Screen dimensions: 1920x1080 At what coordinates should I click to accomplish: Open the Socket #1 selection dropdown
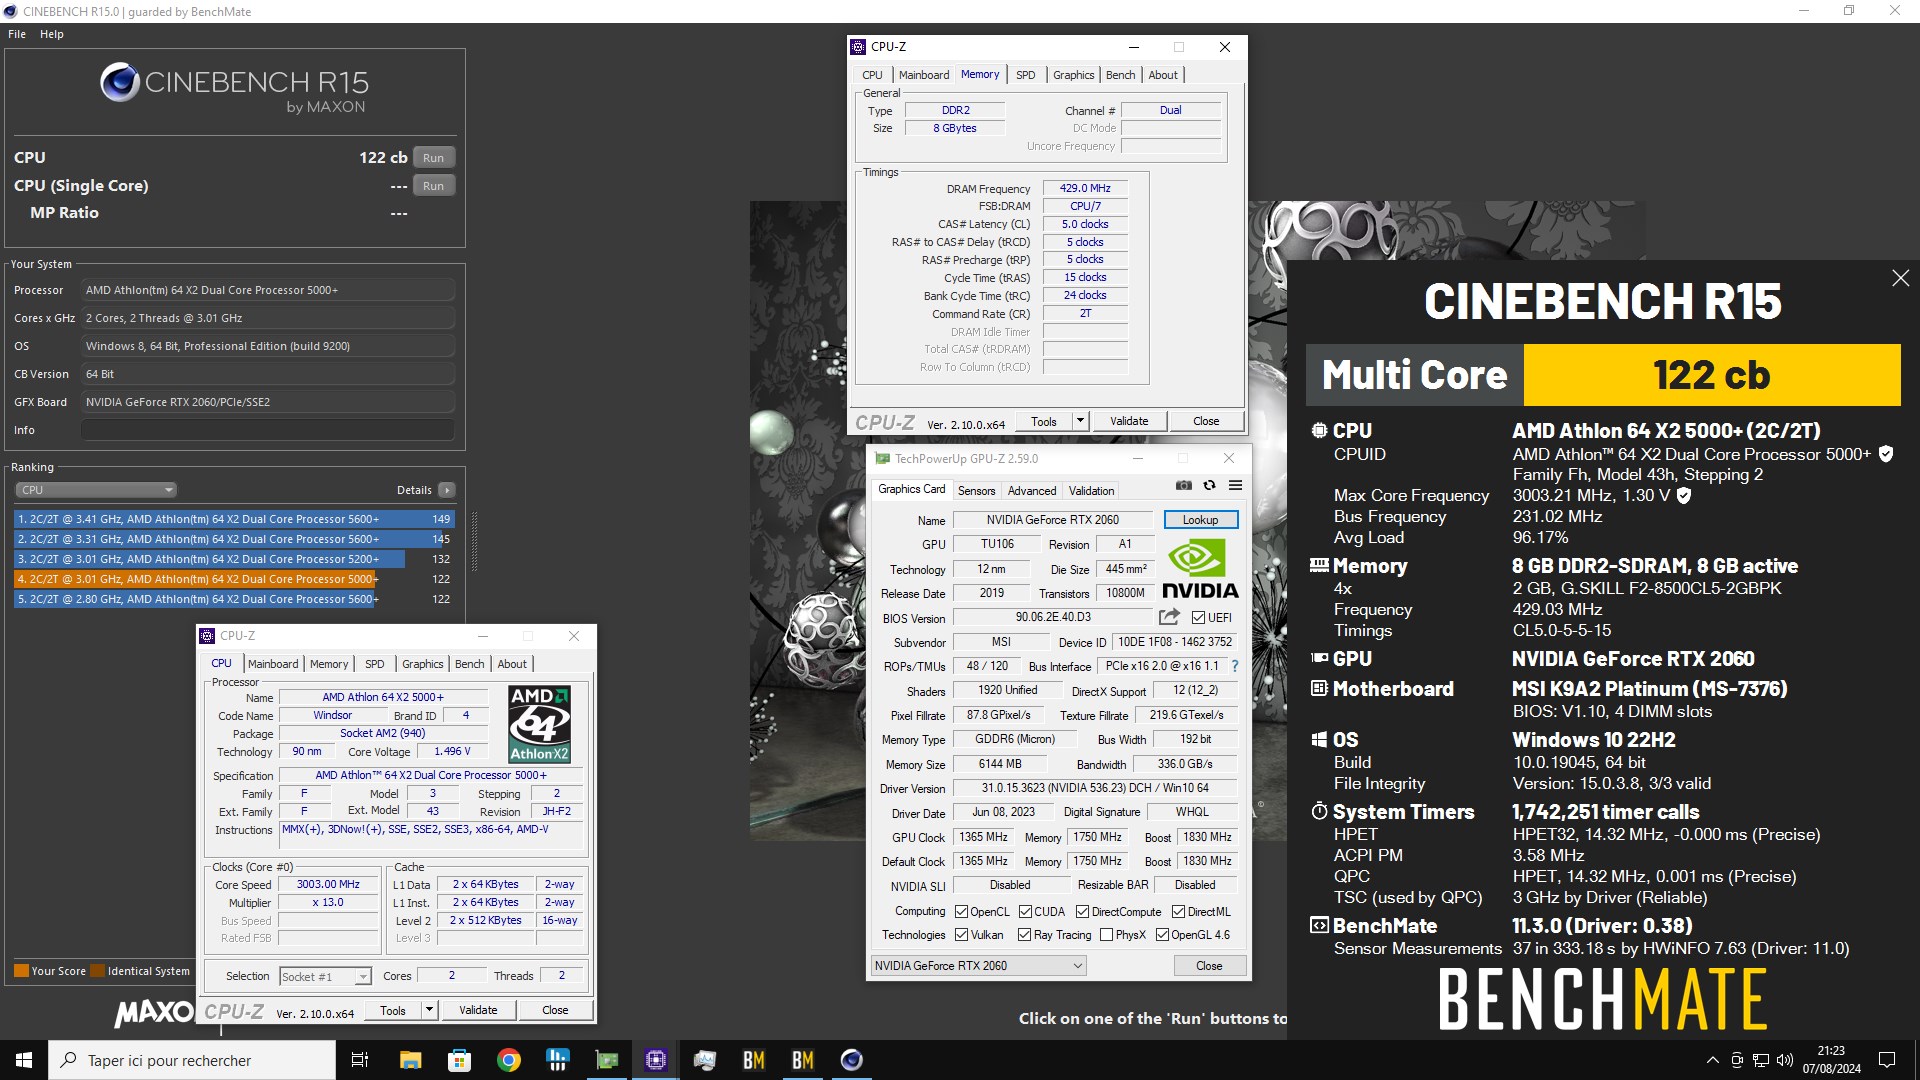(325, 976)
